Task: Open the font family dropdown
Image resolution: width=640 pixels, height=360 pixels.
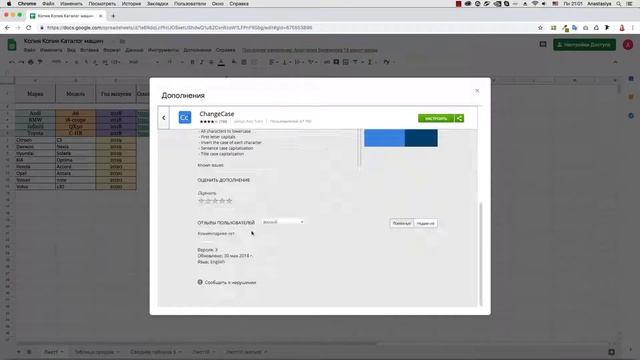Action: (x=144, y=62)
